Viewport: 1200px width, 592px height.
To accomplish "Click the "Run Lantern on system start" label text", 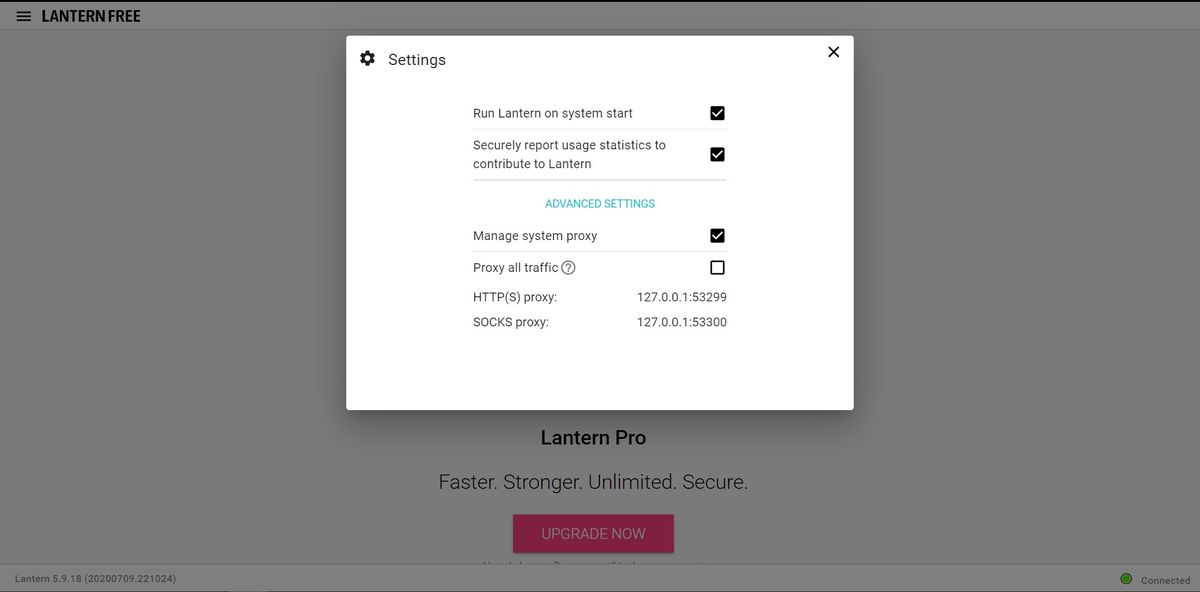I will pos(552,113).
